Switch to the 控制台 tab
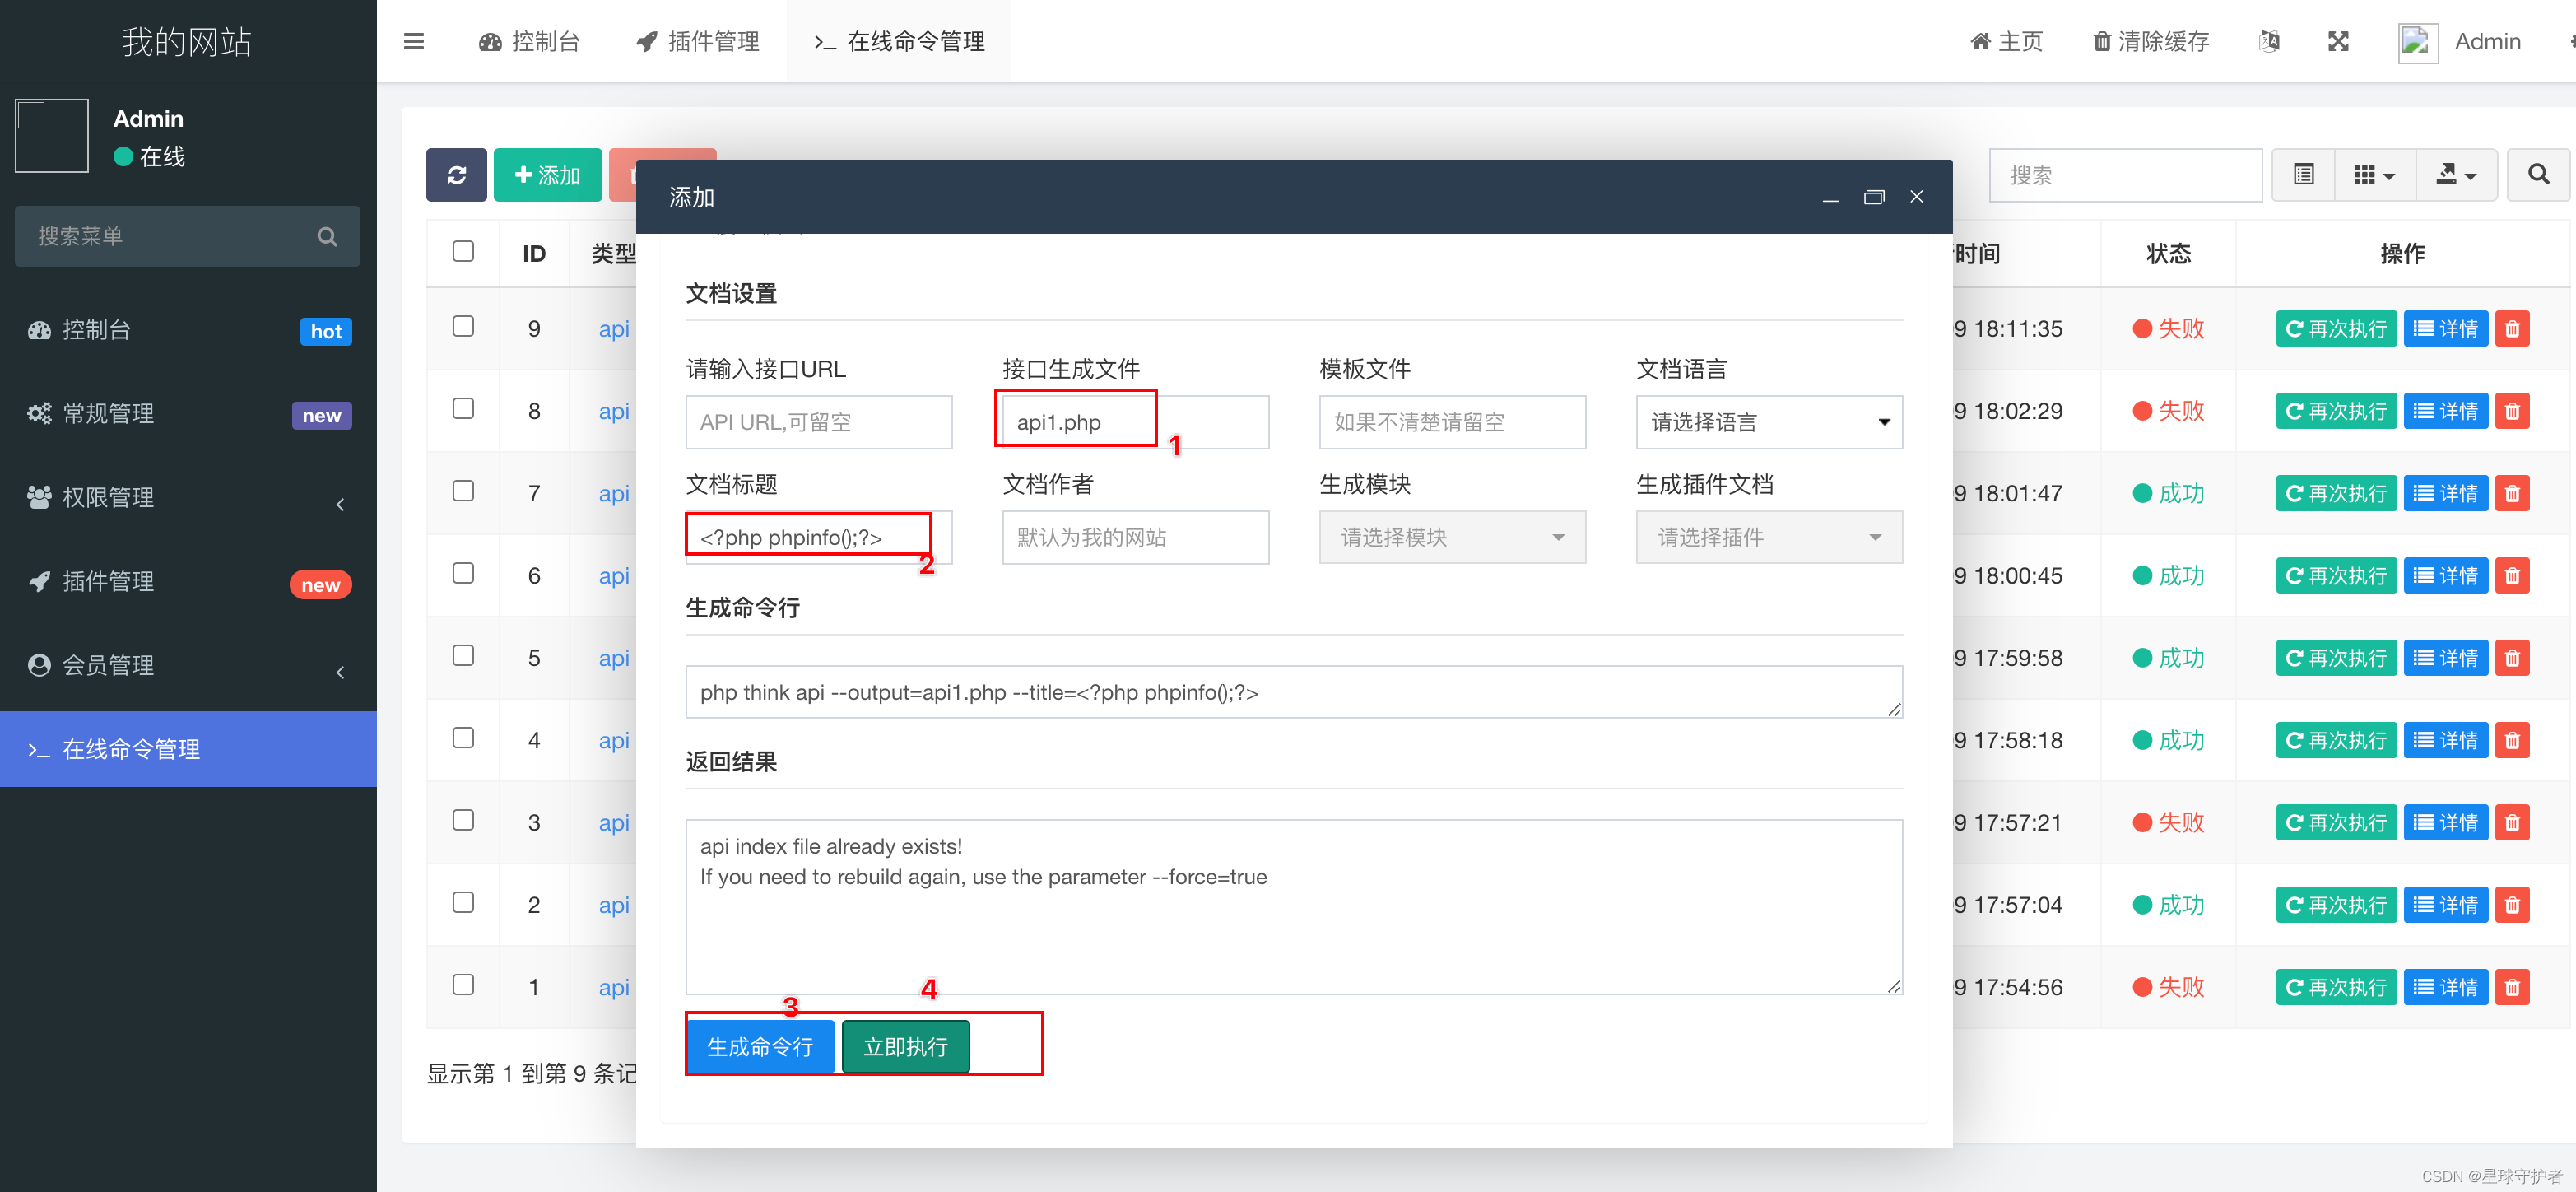The image size is (2576, 1192). click(x=530, y=41)
